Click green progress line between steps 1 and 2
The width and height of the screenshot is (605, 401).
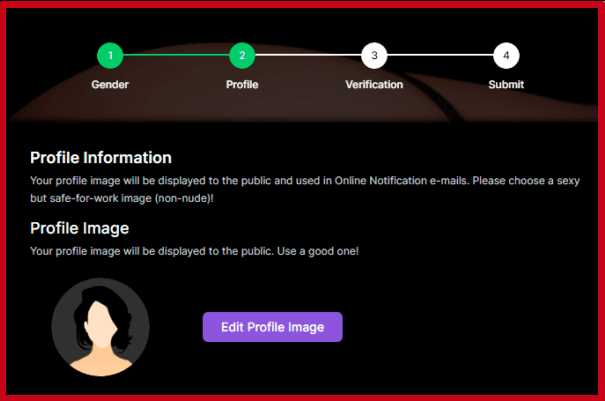tap(176, 56)
